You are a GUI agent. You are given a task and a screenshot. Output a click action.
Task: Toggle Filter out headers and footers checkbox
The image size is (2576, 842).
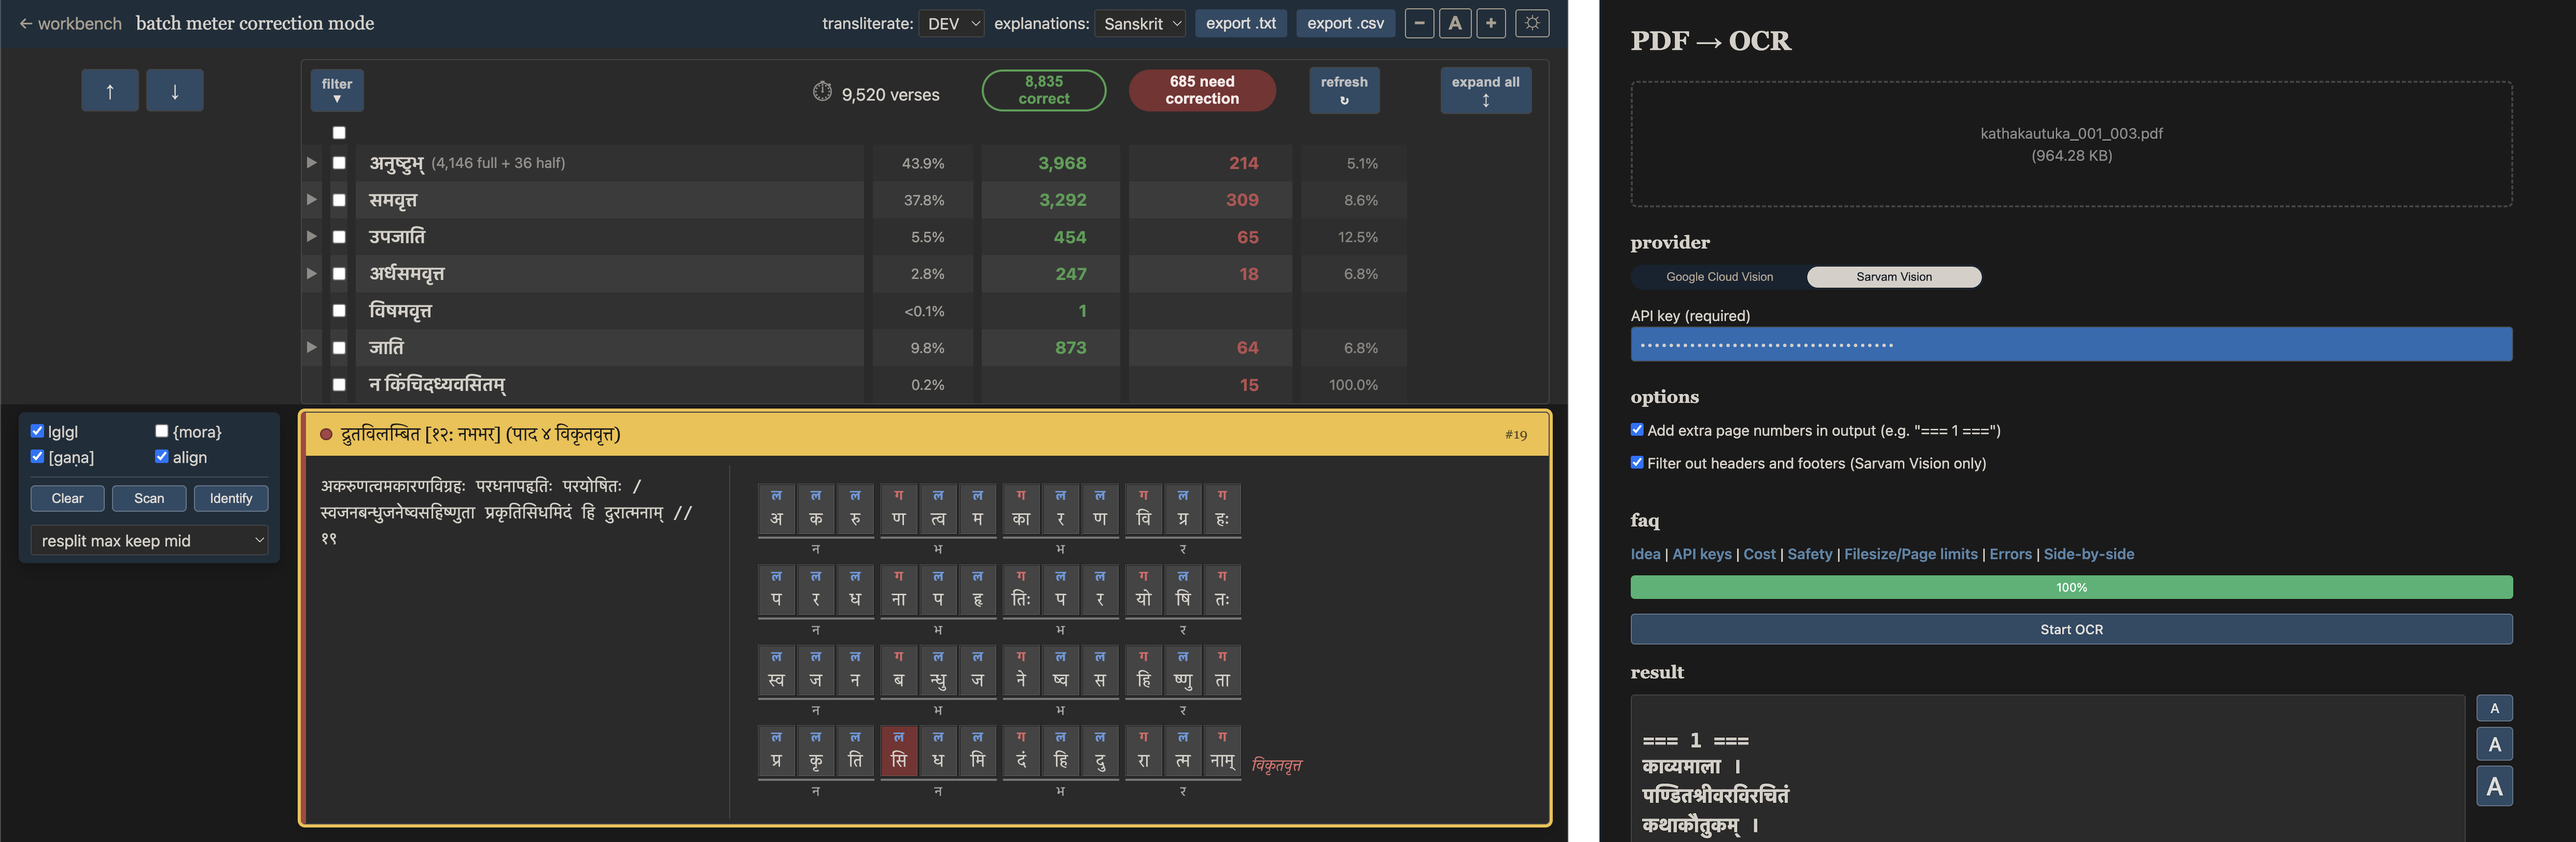(1637, 463)
